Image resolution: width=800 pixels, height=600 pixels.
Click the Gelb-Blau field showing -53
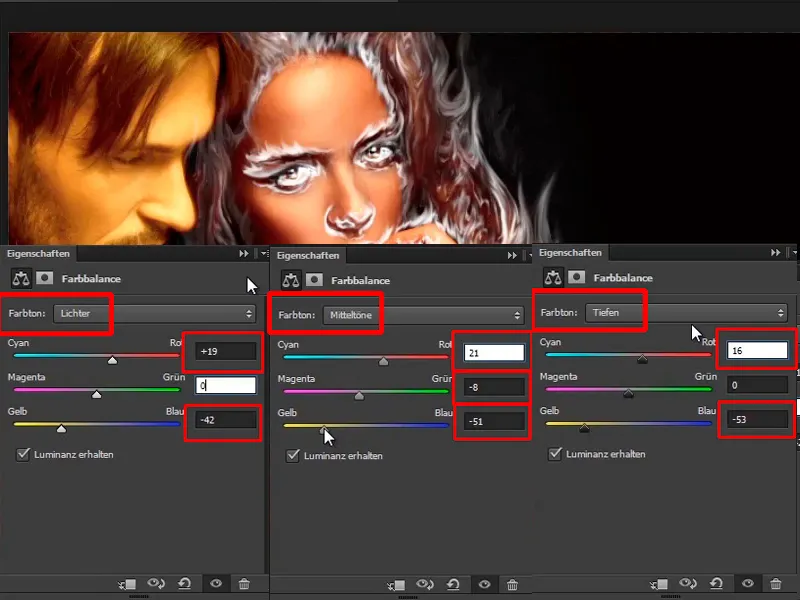[x=757, y=419]
